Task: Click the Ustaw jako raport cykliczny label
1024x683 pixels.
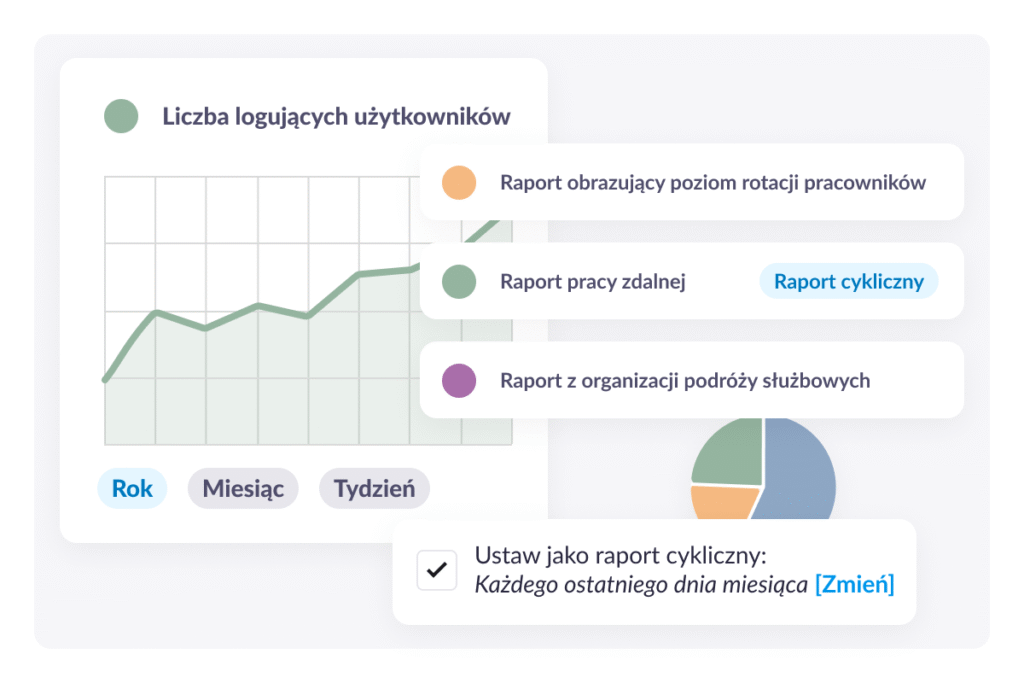Action: 620,556
